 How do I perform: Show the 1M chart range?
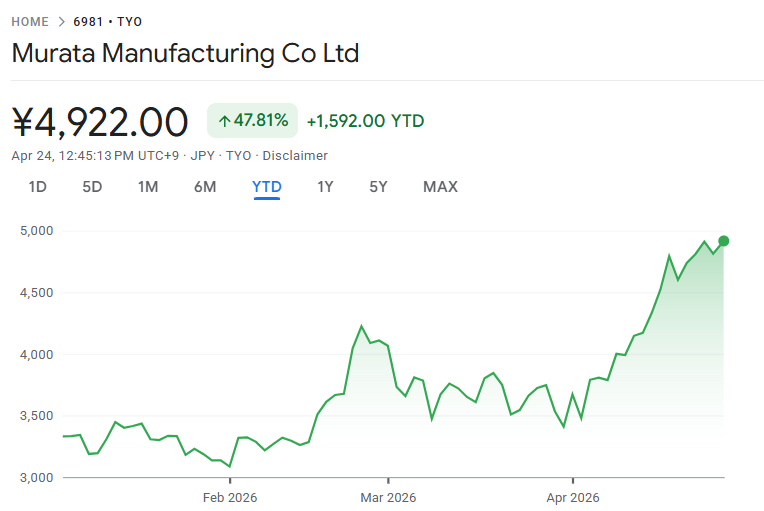click(148, 187)
